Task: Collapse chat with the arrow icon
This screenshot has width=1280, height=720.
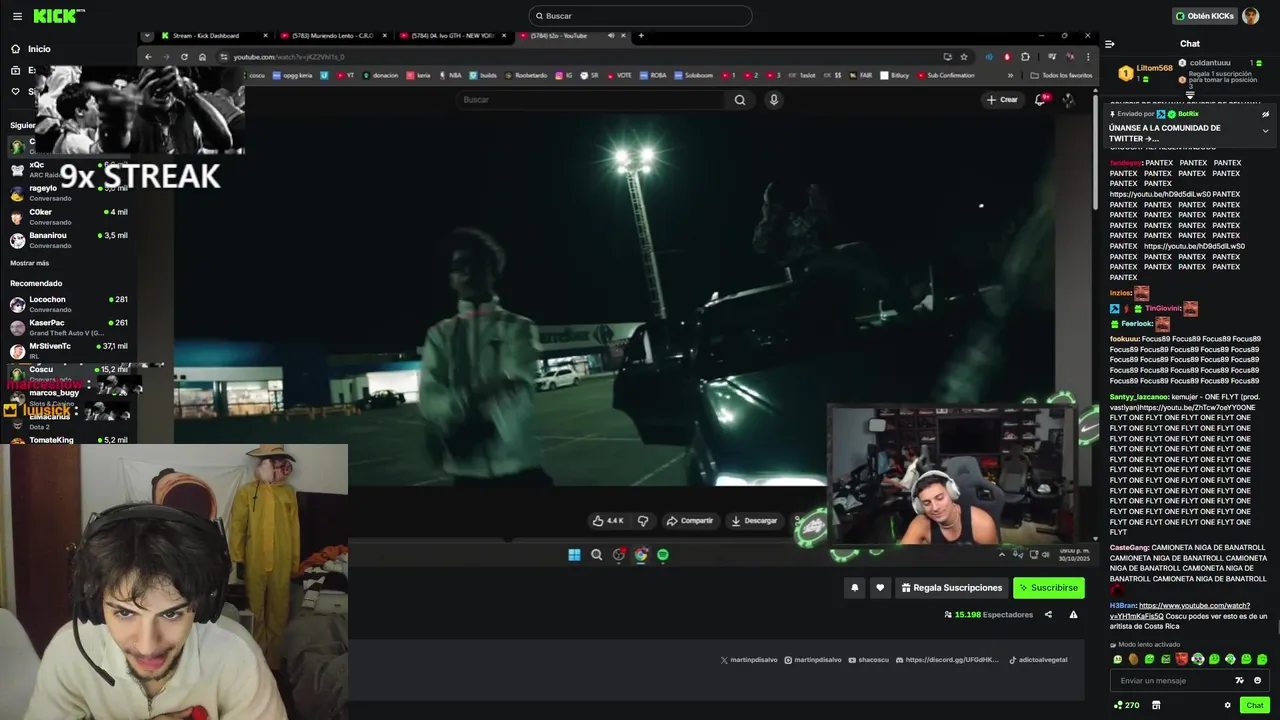Action: (1110, 44)
